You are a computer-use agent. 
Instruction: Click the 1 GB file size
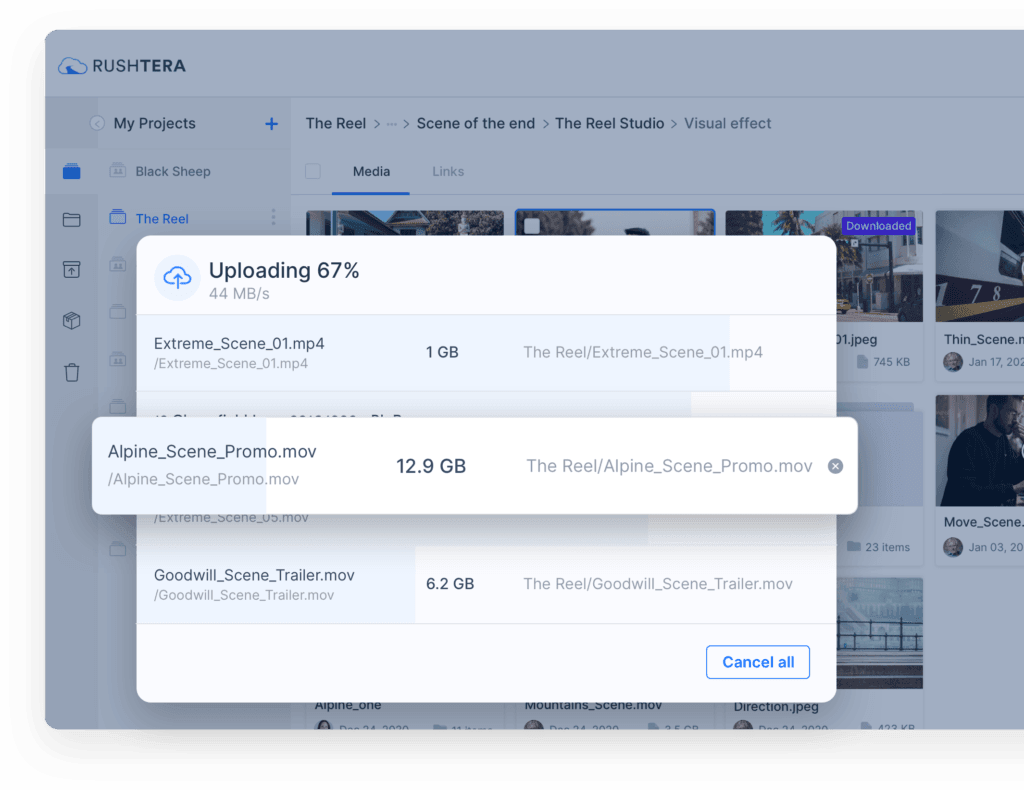(442, 353)
